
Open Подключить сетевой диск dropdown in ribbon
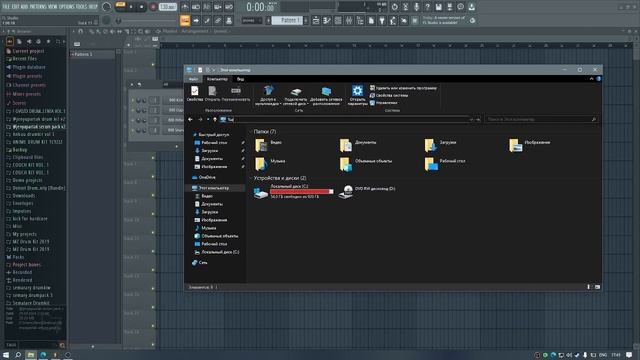(x=296, y=96)
